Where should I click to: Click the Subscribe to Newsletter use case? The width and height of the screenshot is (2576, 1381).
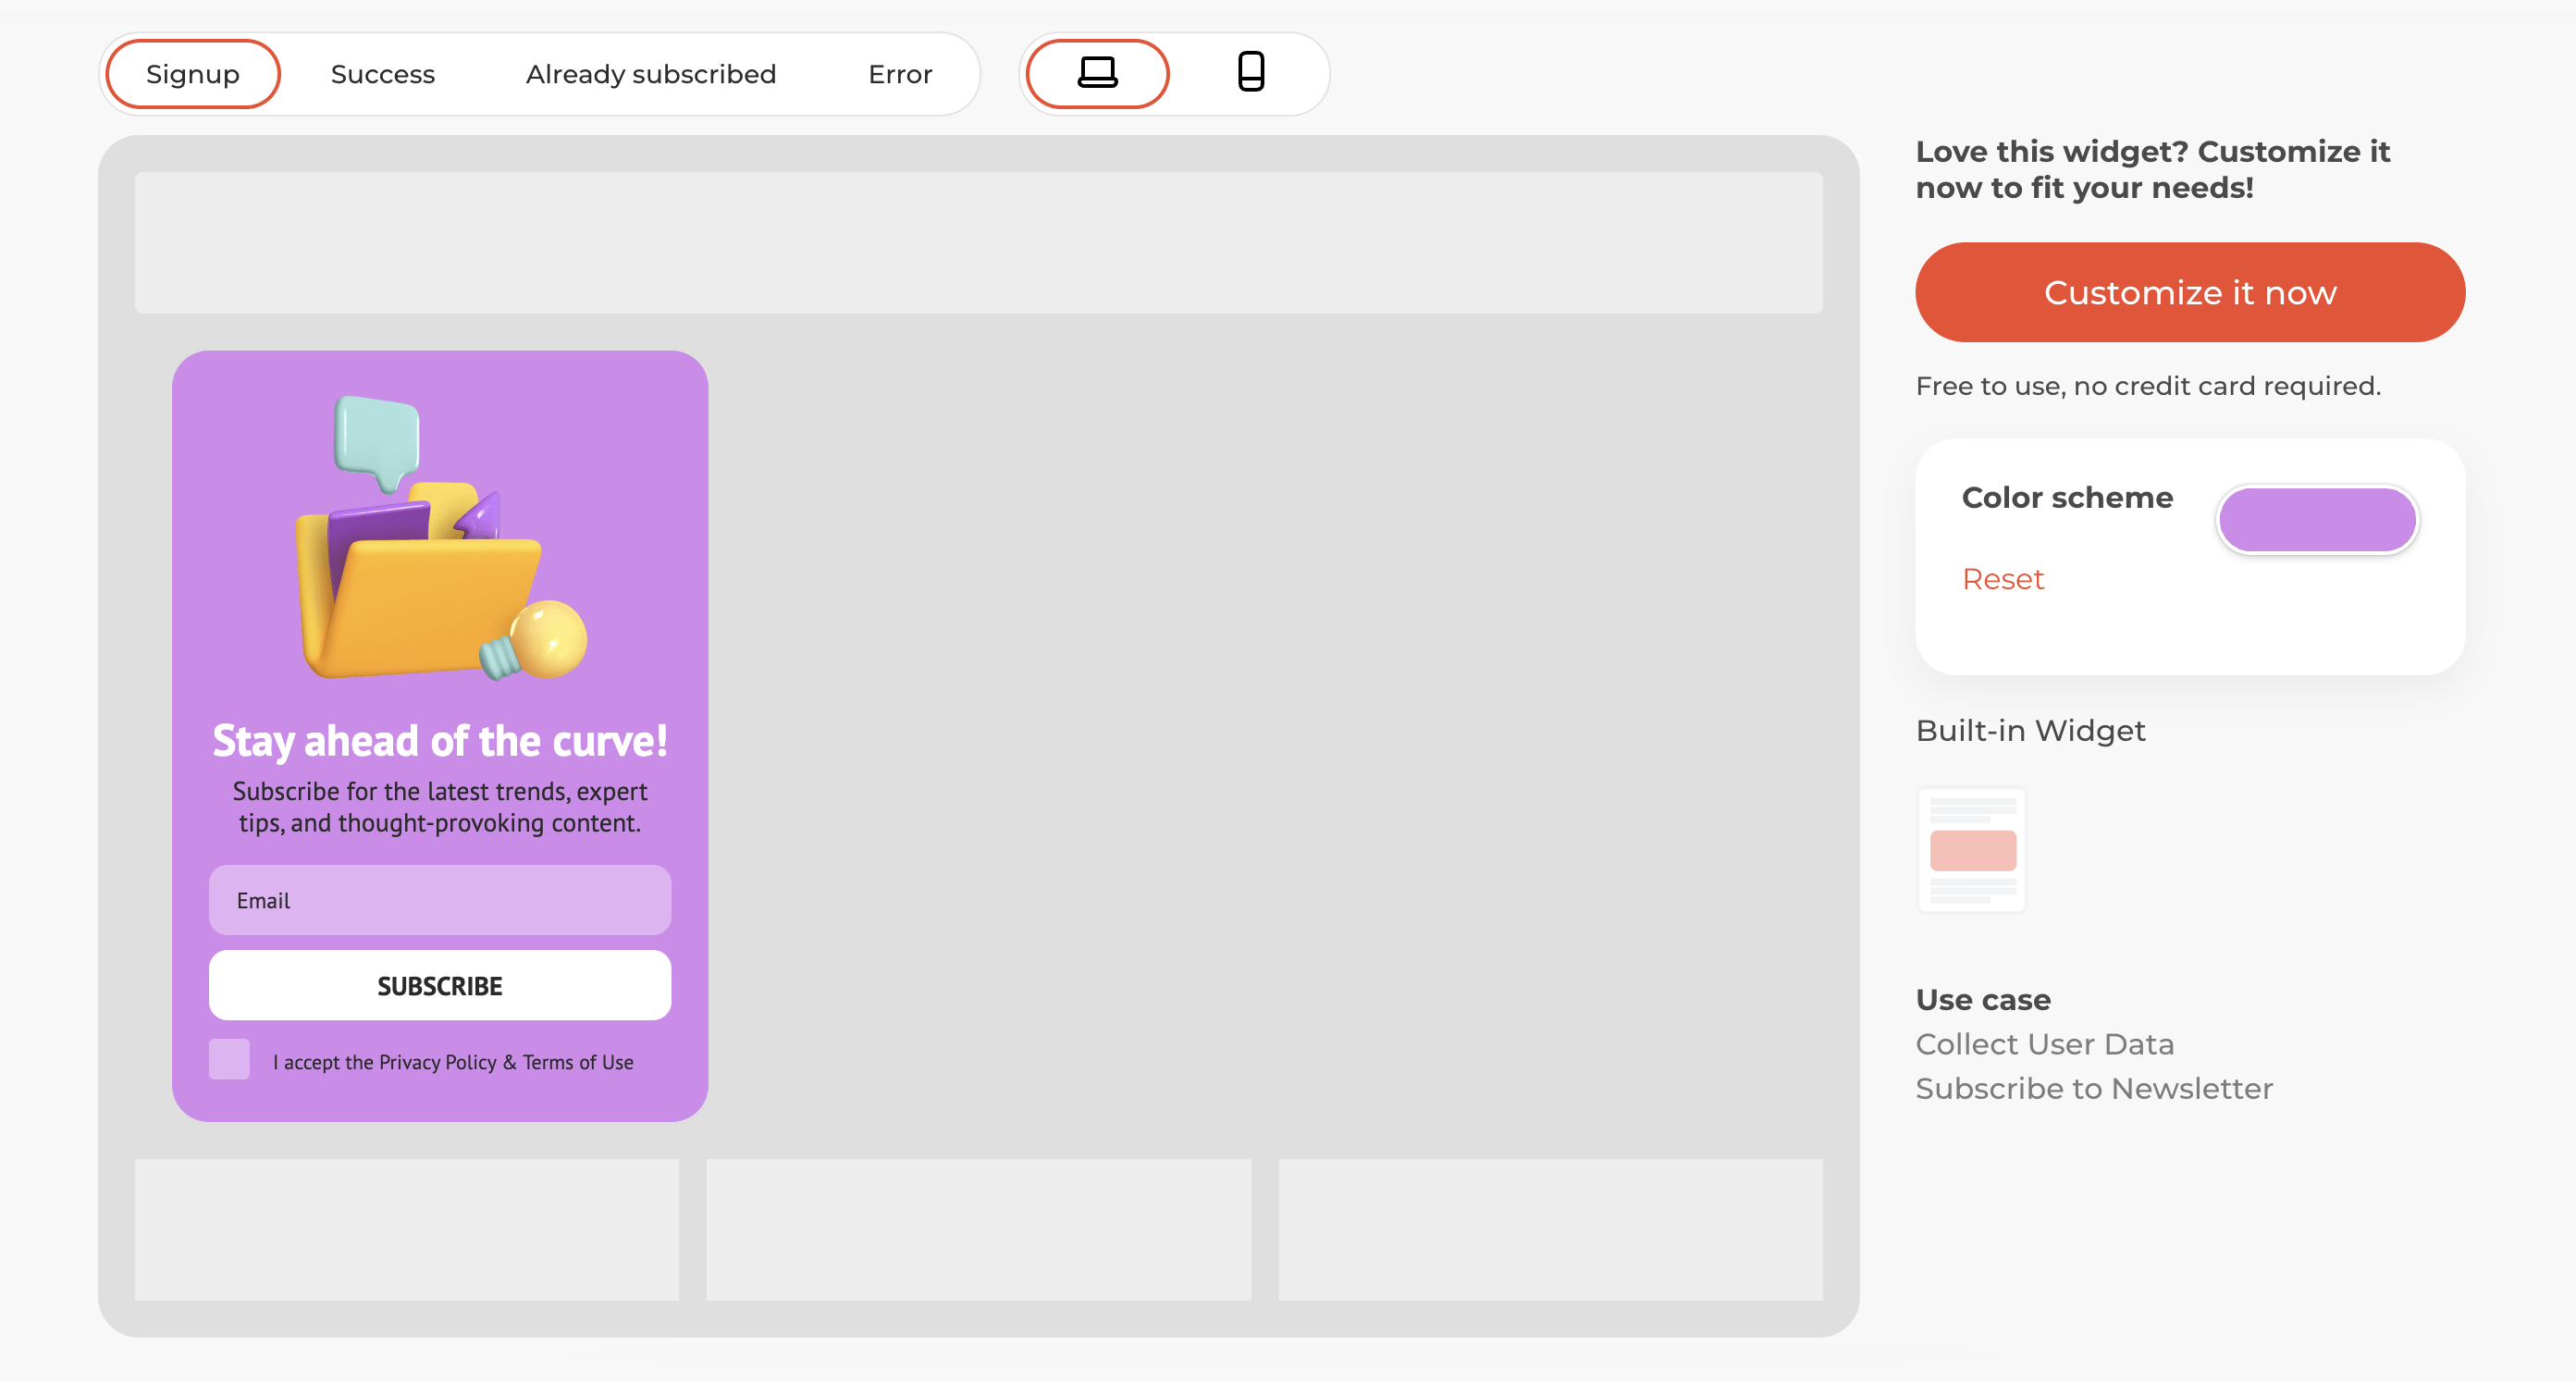point(2094,1088)
